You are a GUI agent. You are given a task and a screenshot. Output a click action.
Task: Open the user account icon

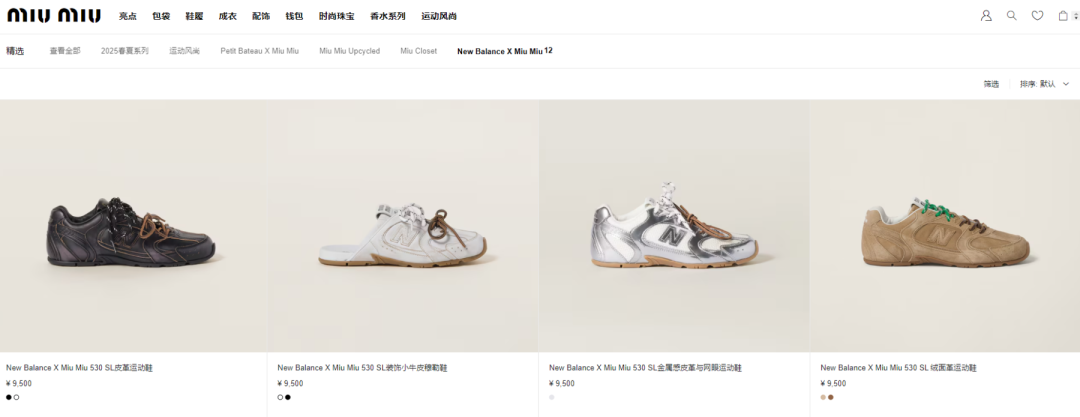[x=986, y=16]
